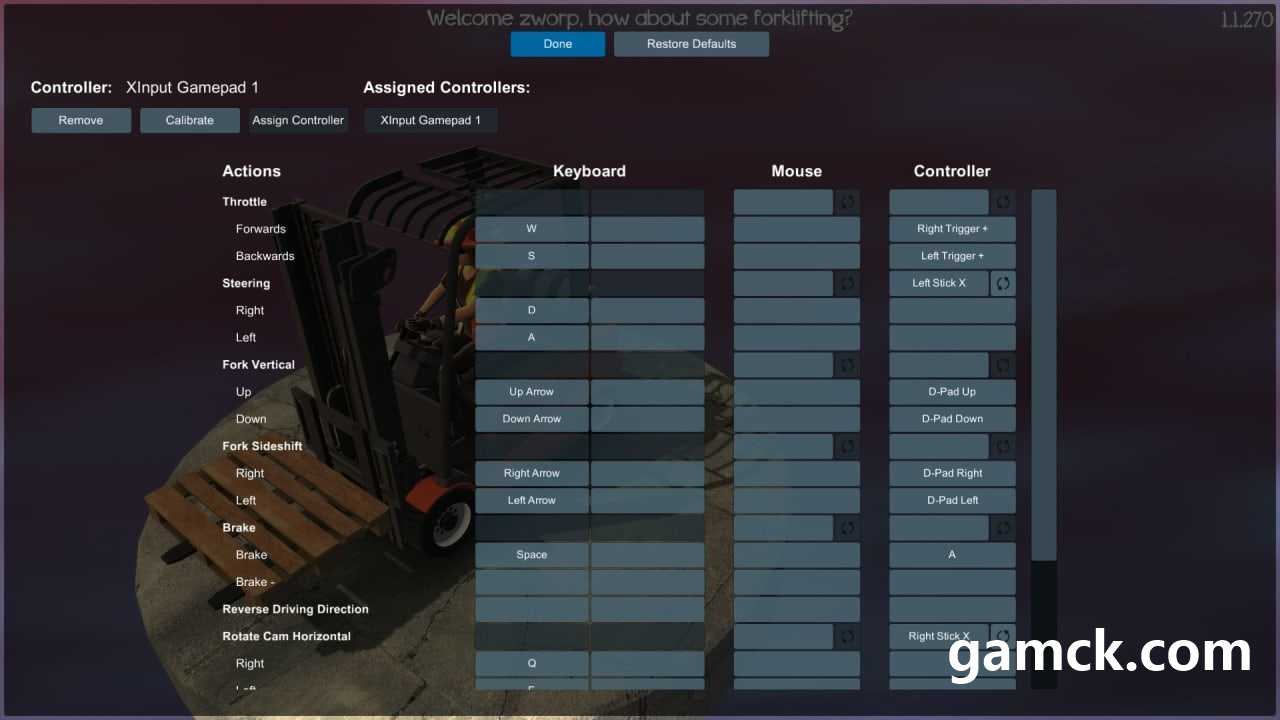Click Assign Controller button
Image resolution: width=1280 pixels, height=720 pixels.
298,120
